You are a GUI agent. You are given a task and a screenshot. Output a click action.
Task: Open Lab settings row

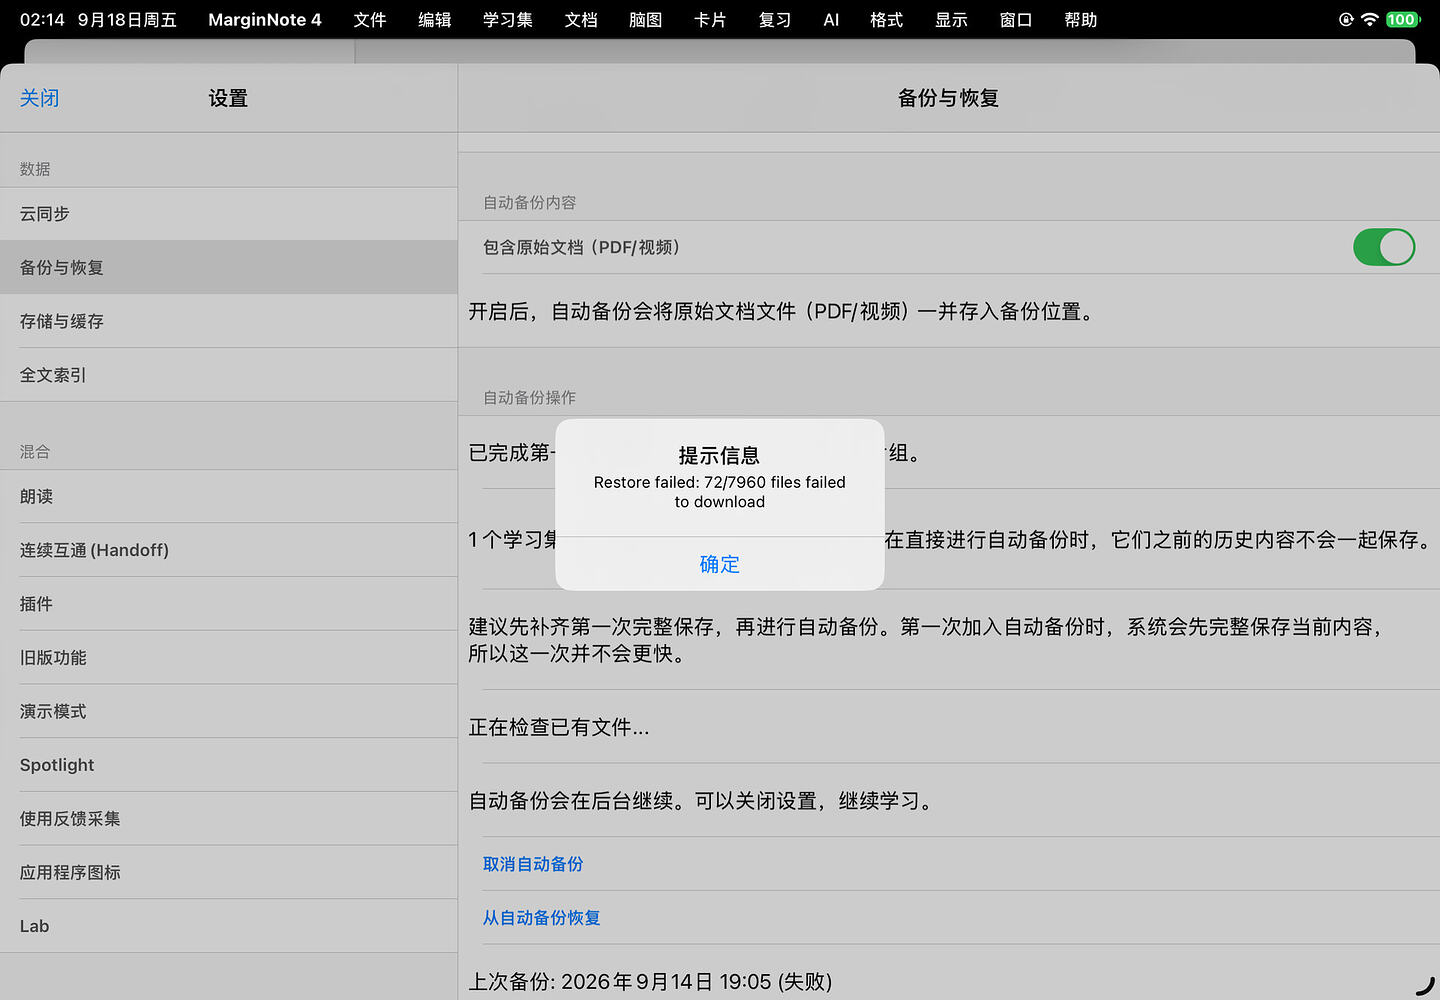229,926
